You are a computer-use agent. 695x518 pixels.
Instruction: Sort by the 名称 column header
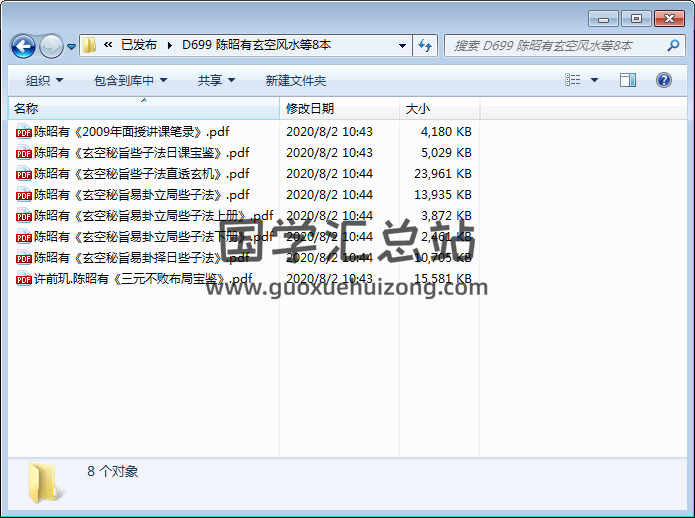click(144, 109)
